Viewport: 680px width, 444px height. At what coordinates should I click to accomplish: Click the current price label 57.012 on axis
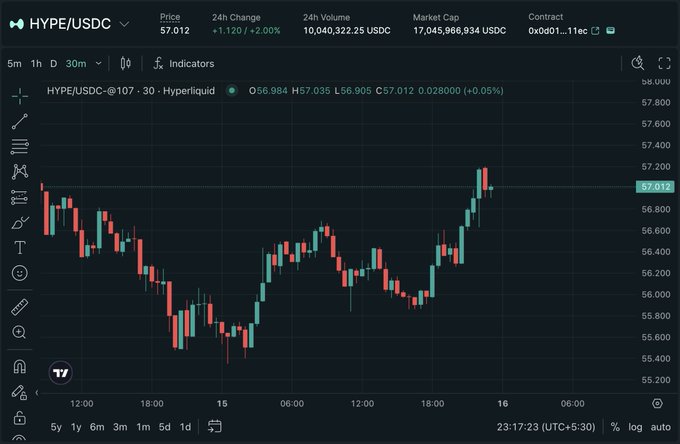tap(655, 186)
